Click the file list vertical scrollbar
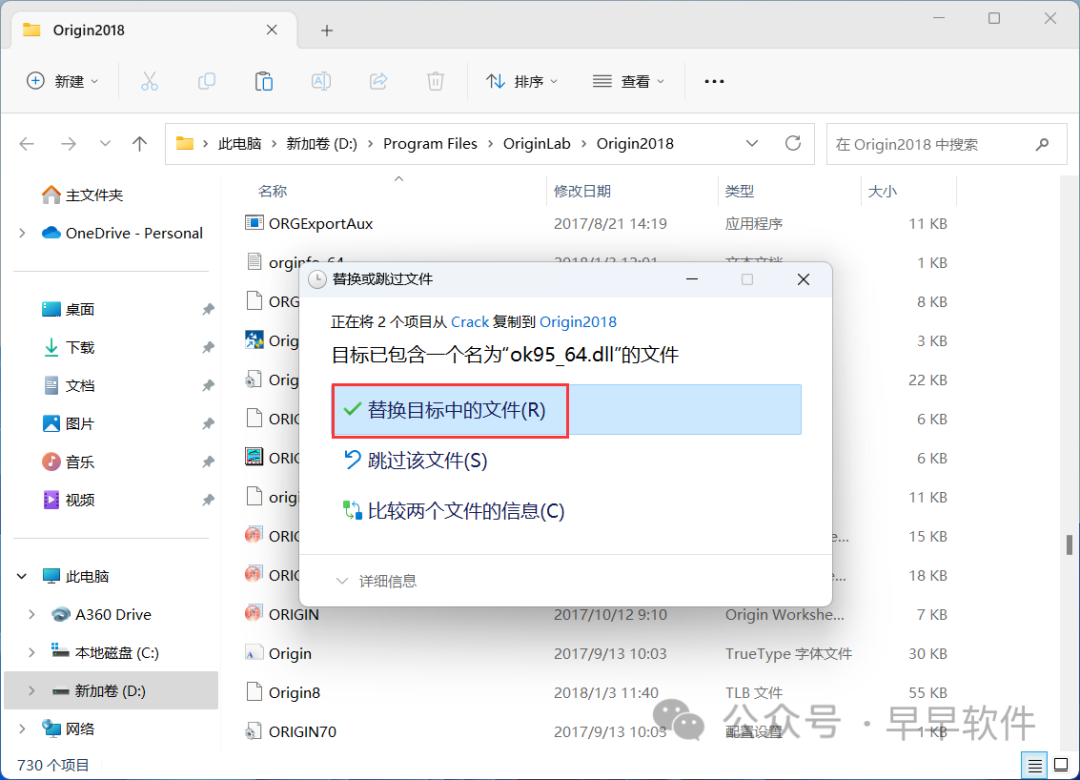Viewport: 1080px width, 780px height. pos(1069,545)
